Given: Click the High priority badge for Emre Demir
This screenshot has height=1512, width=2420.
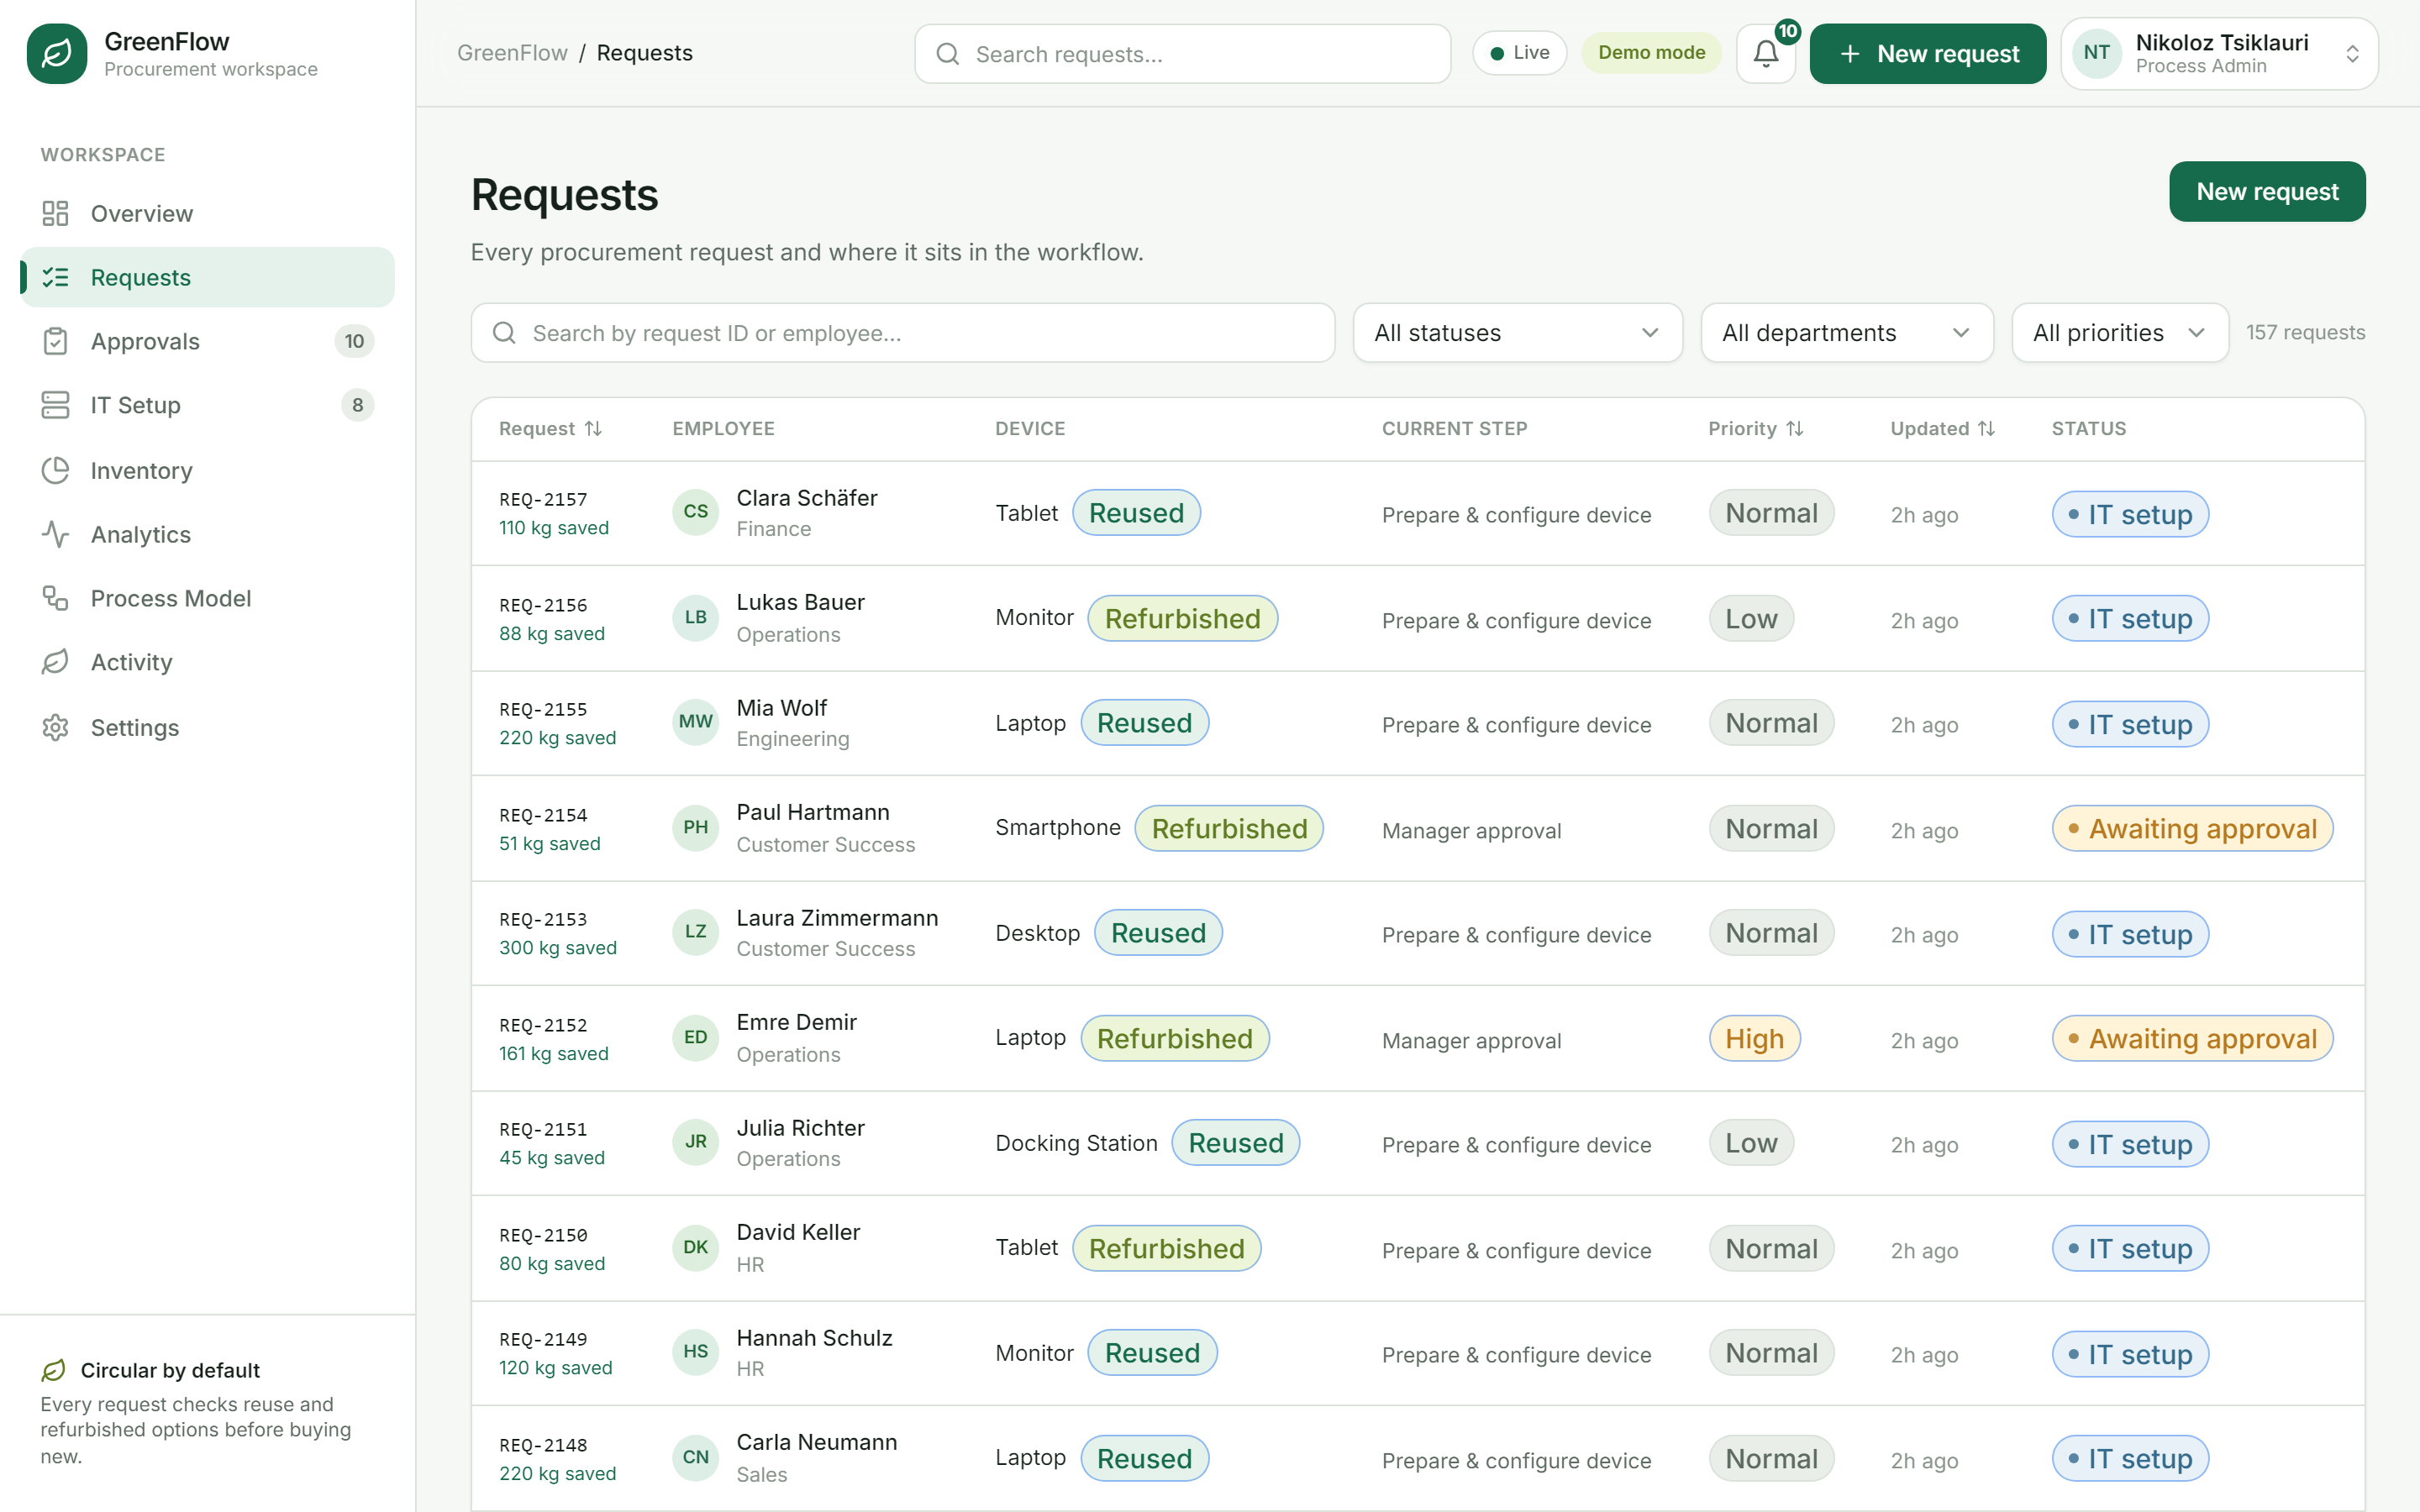Looking at the screenshot, I should [1754, 1038].
